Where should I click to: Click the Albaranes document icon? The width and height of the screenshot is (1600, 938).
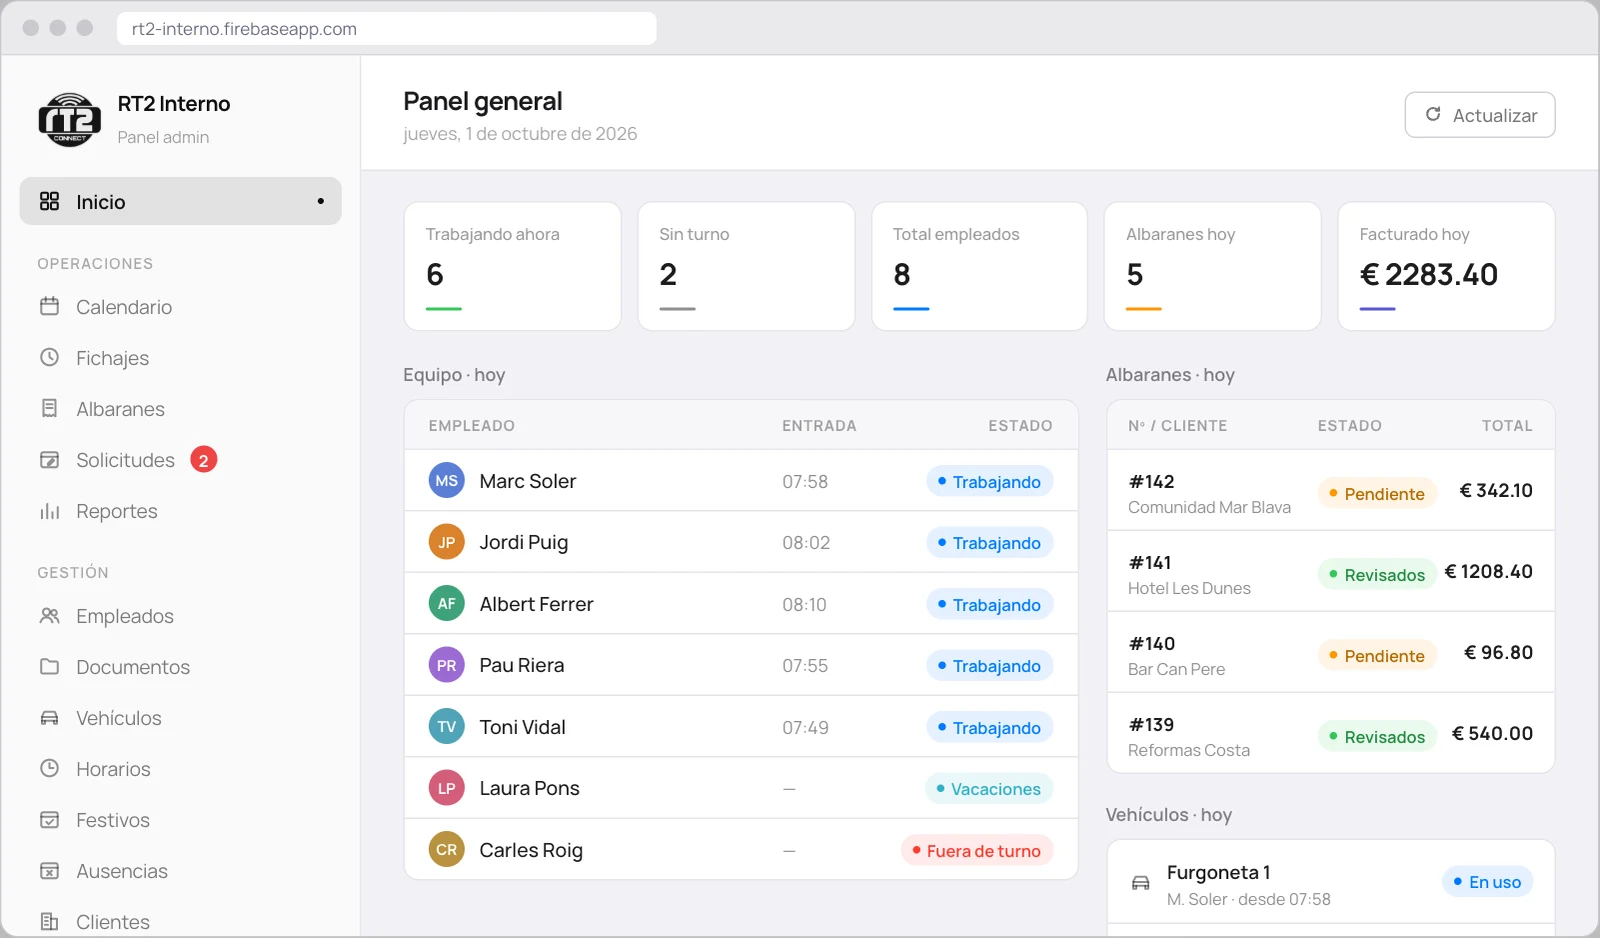pyautogui.click(x=49, y=408)
